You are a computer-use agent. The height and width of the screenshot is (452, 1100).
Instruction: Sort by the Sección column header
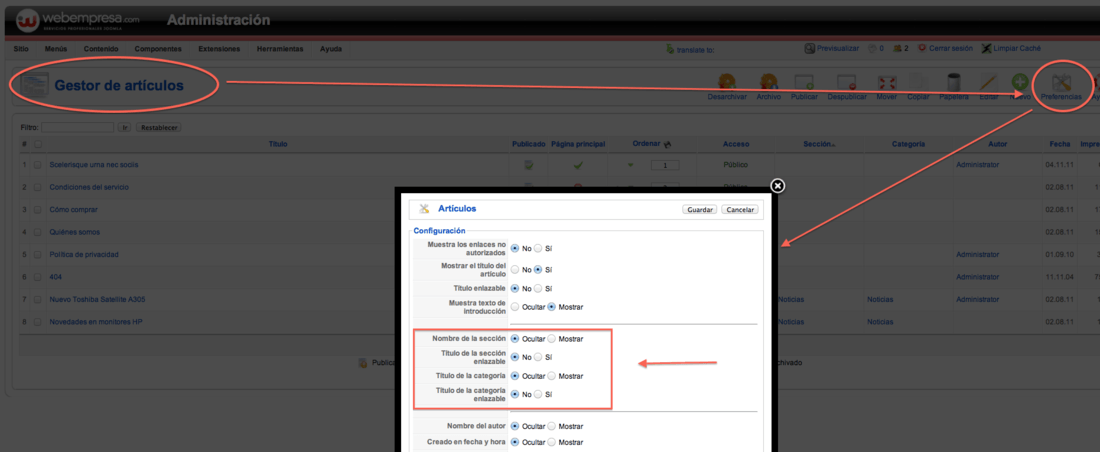coord(818,144)
